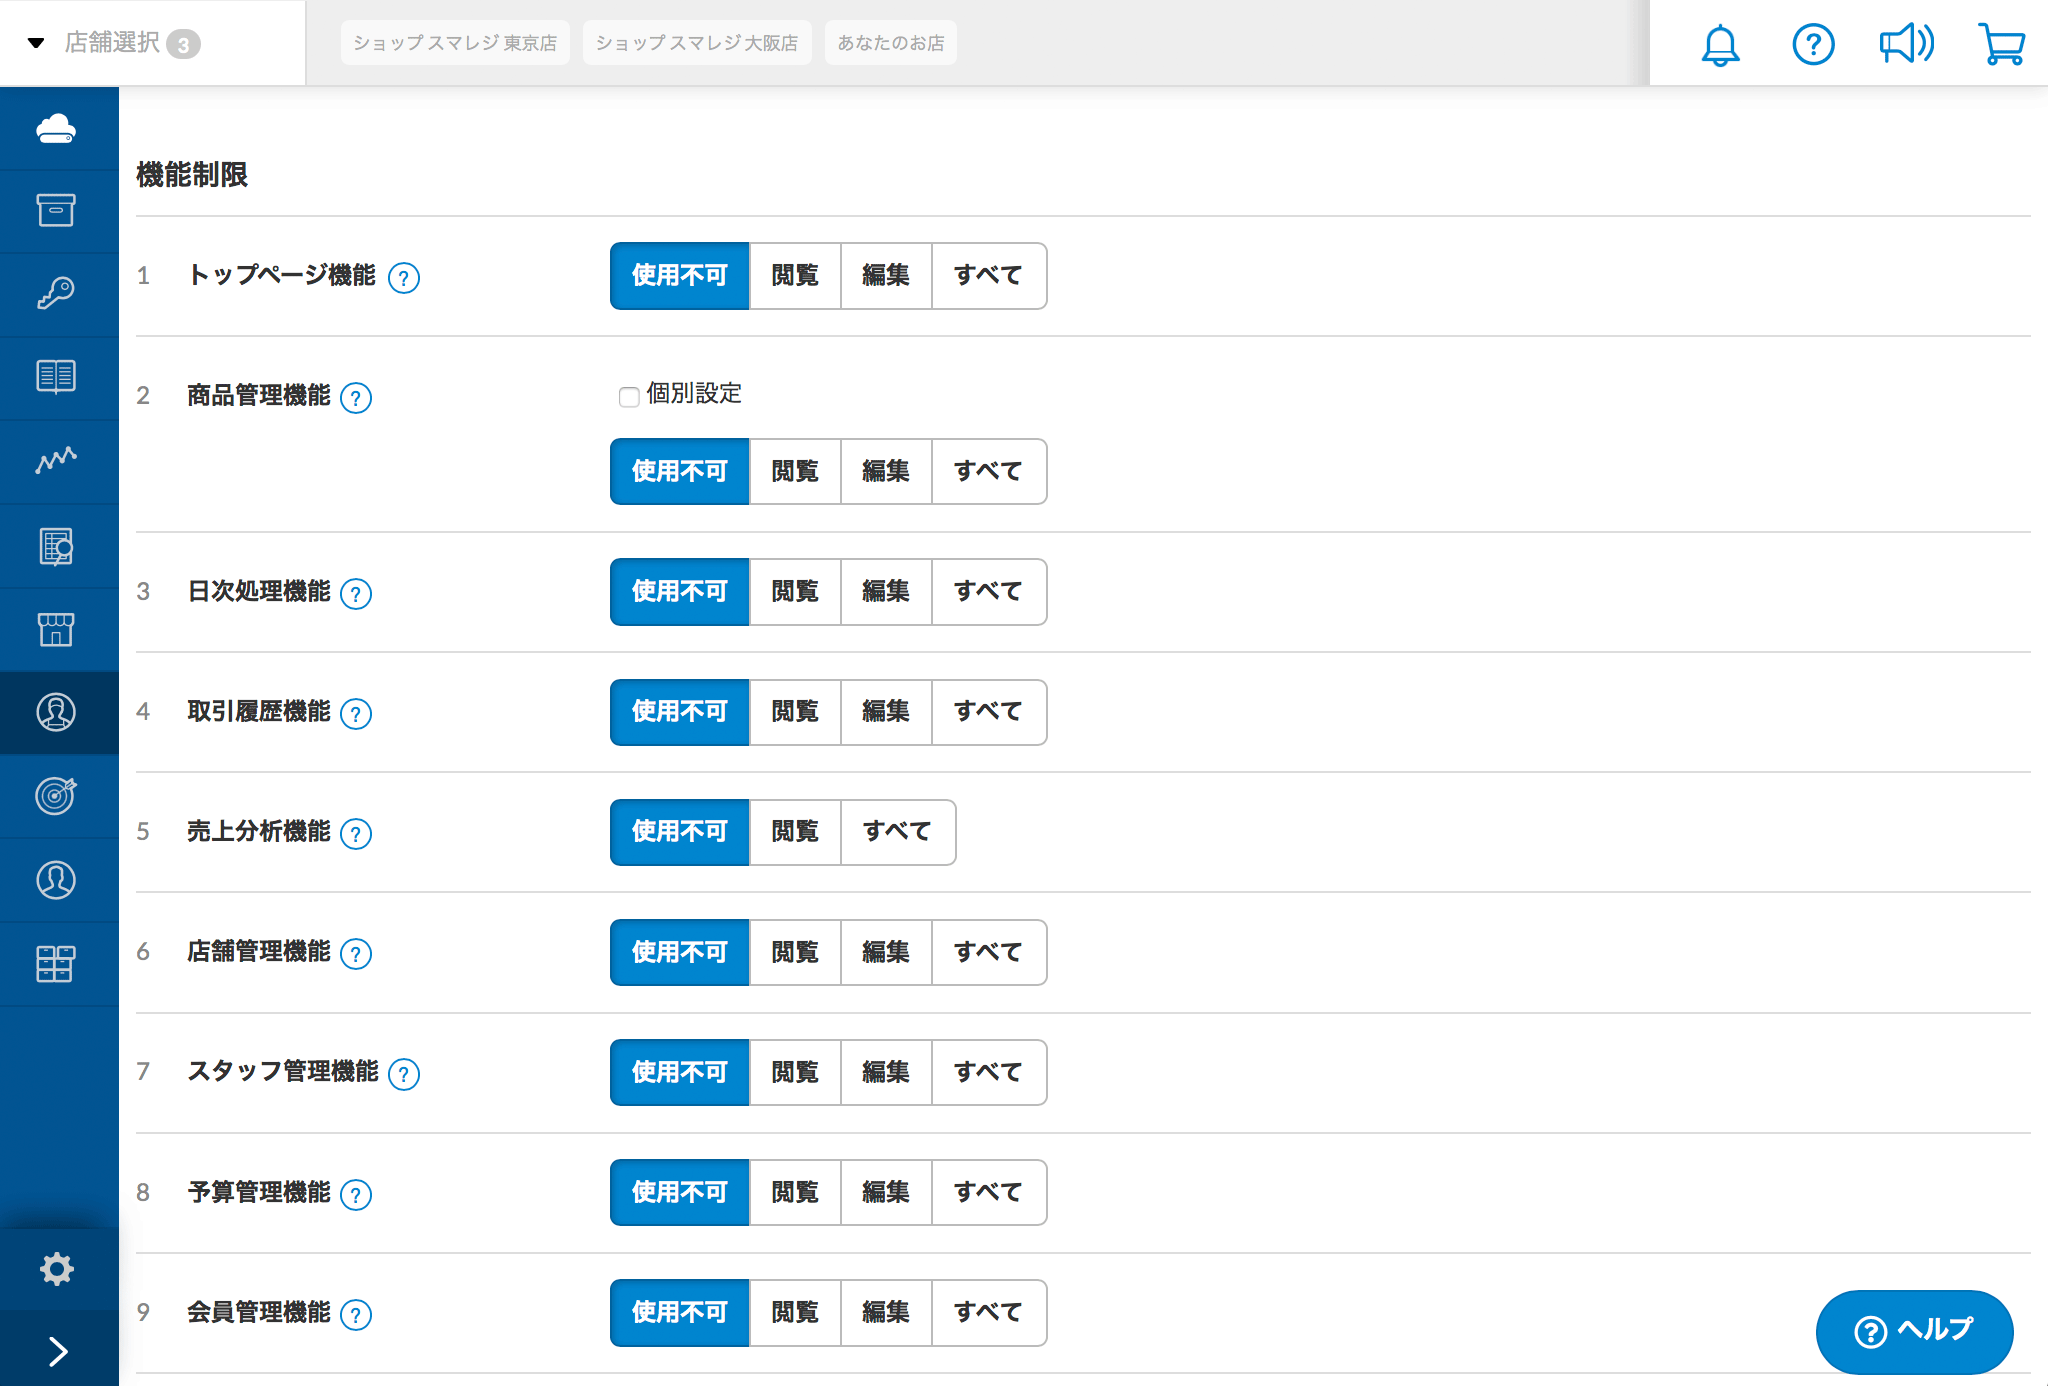Set 会員管理機能 to 使用不可
The height and width of the screenshot is (1386, 2048).
[x=679, y=1313]
